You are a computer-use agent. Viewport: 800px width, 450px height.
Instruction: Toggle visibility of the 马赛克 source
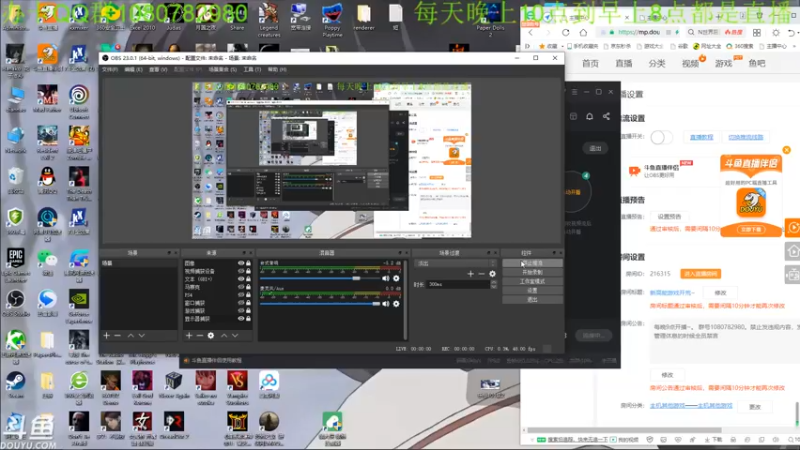241,287
